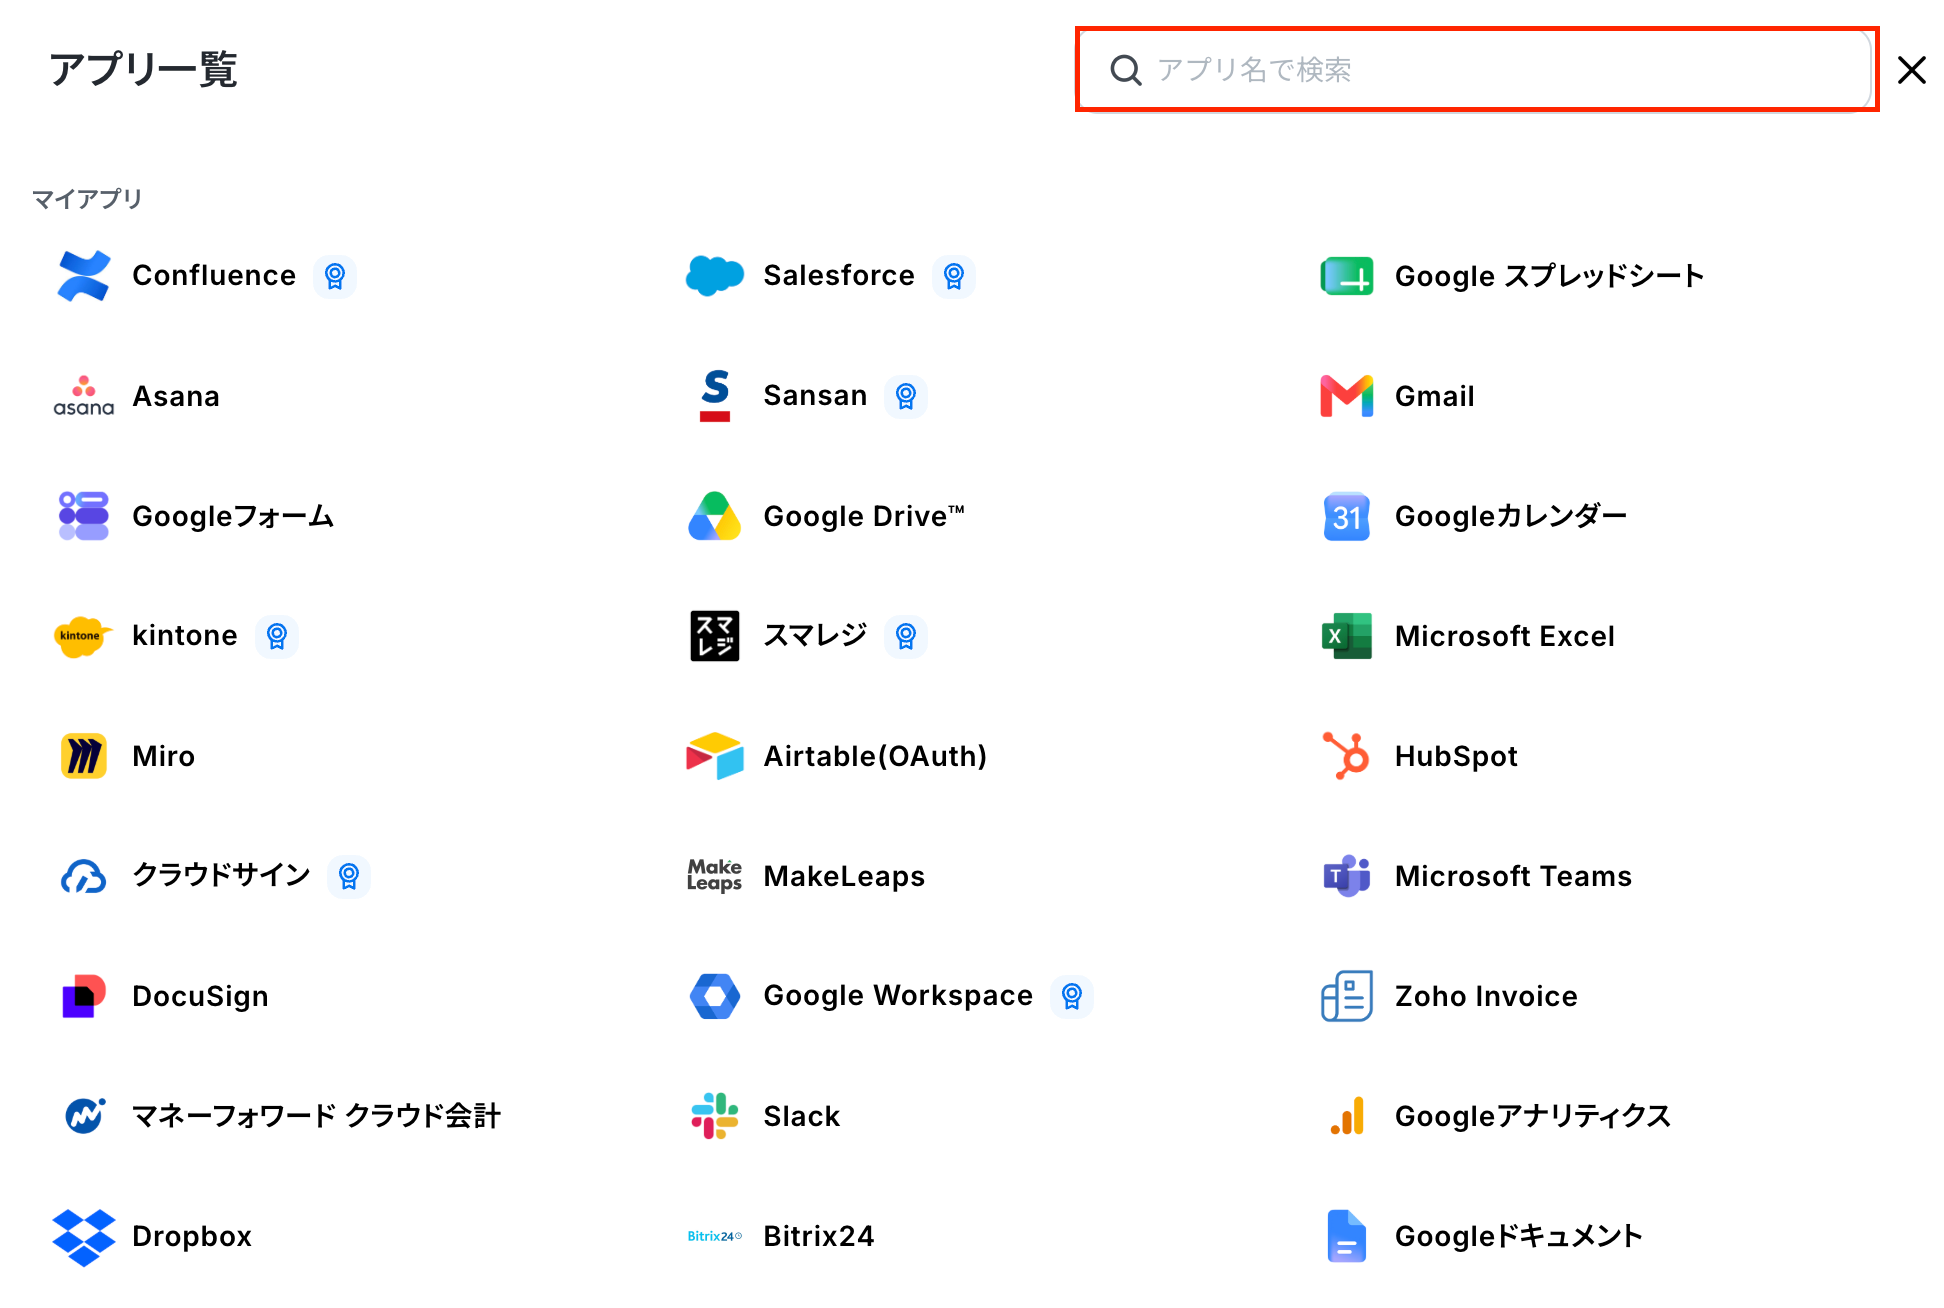Choose the Asana logo icon
1944x1308 pixels.
pyautogui.click(x=84, y=396)
